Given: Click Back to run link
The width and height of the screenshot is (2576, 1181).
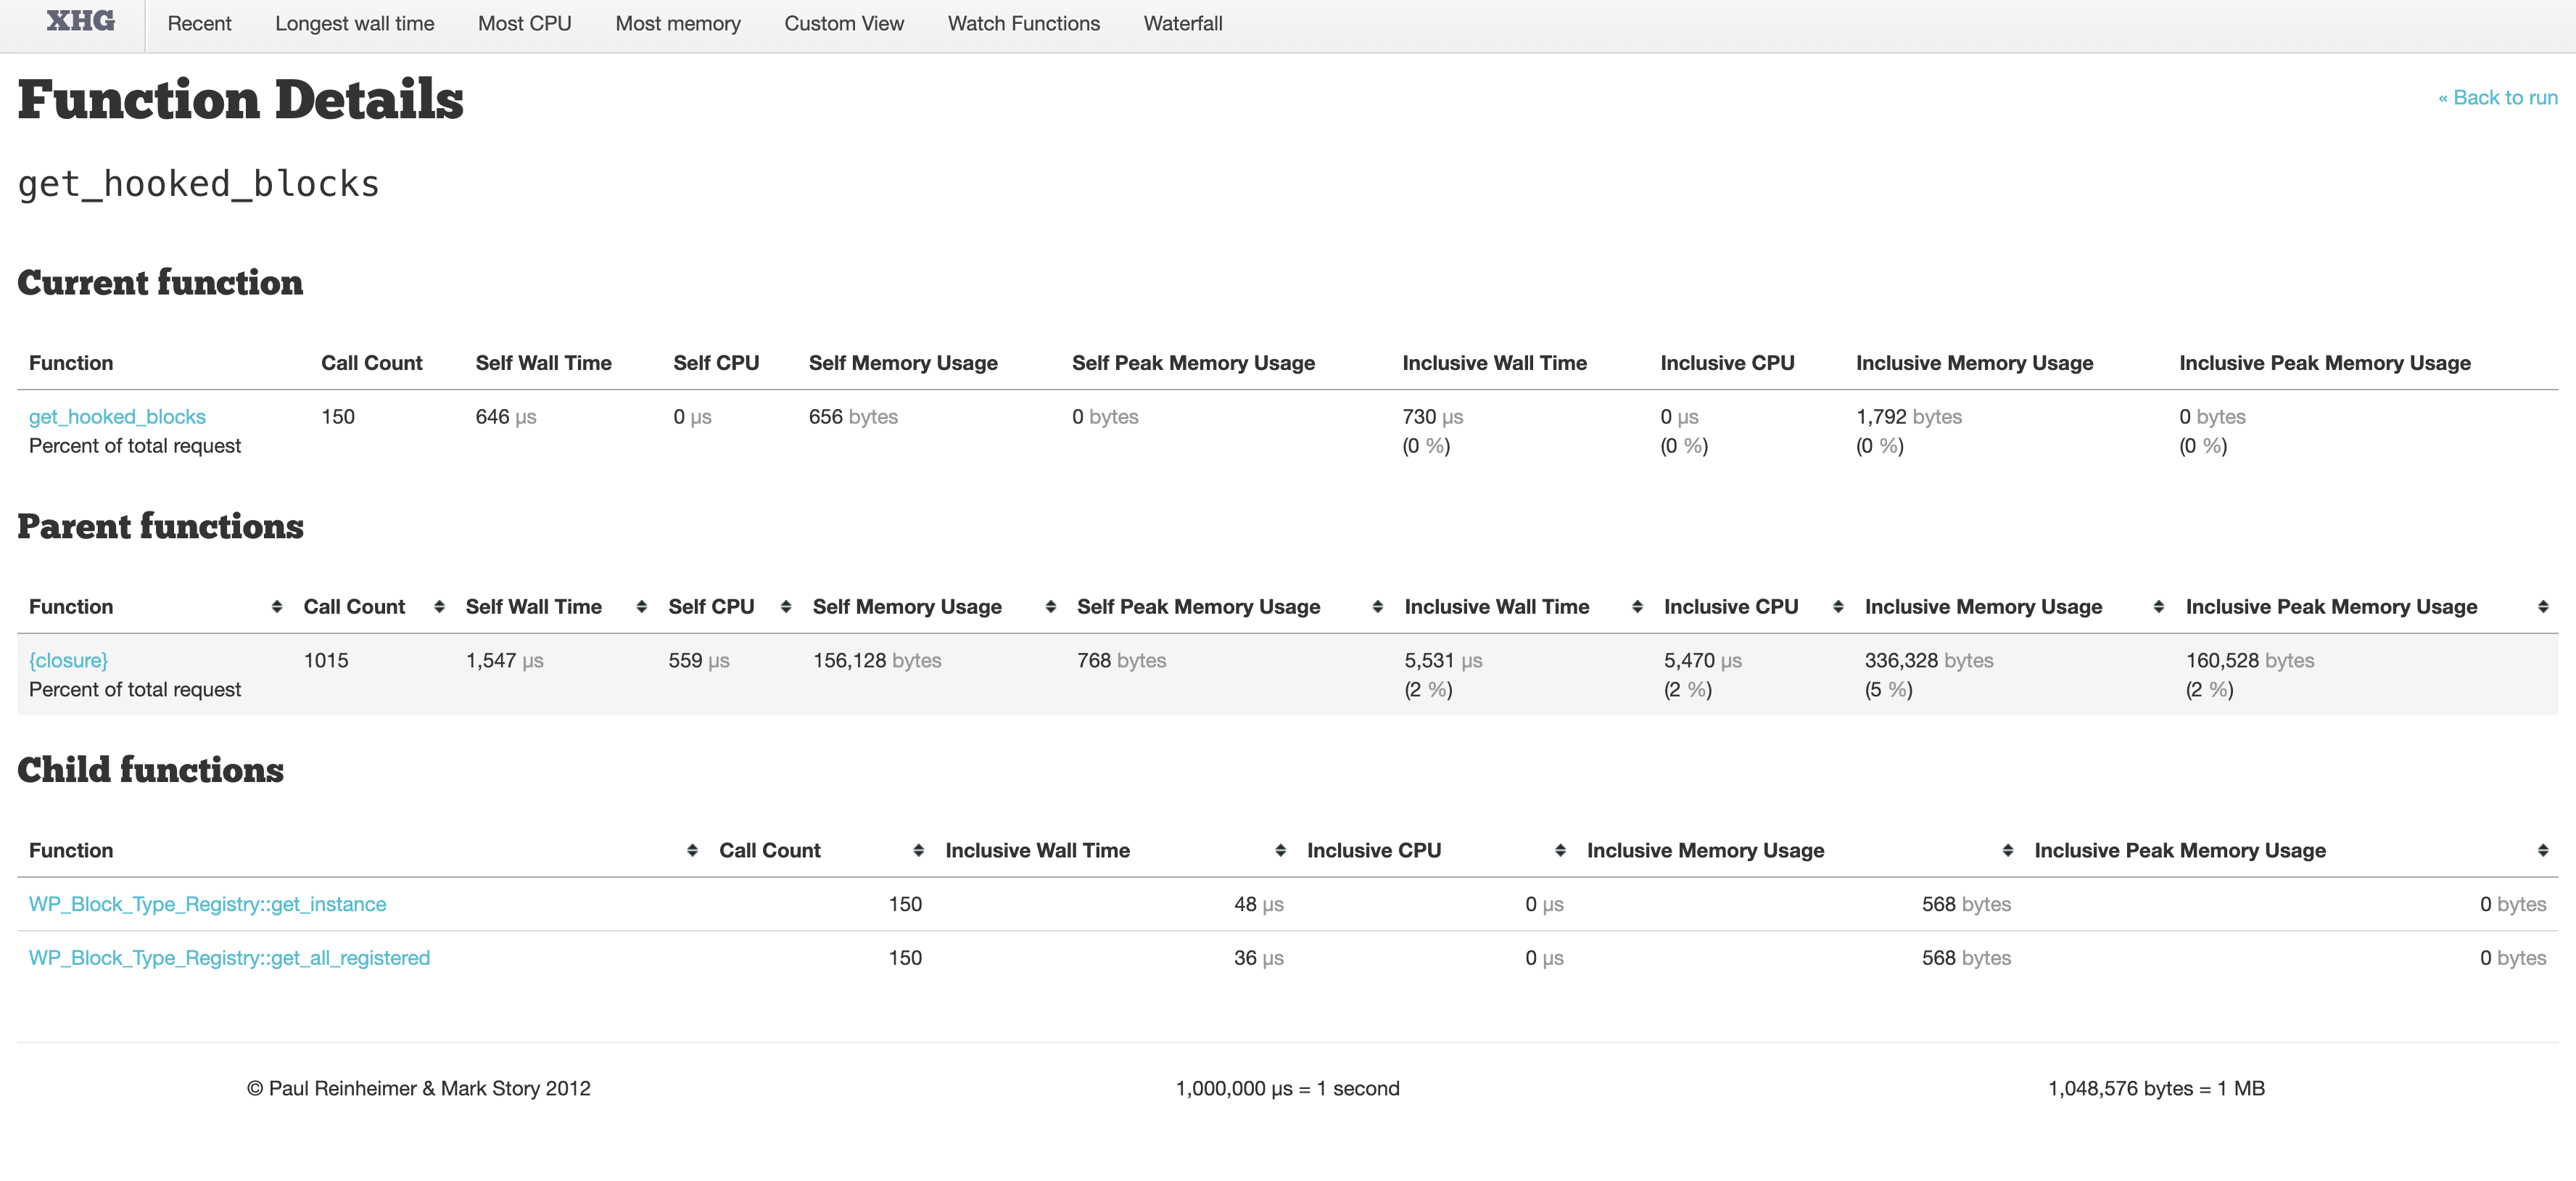Looking at the screenshot, I should [2497, 98].
